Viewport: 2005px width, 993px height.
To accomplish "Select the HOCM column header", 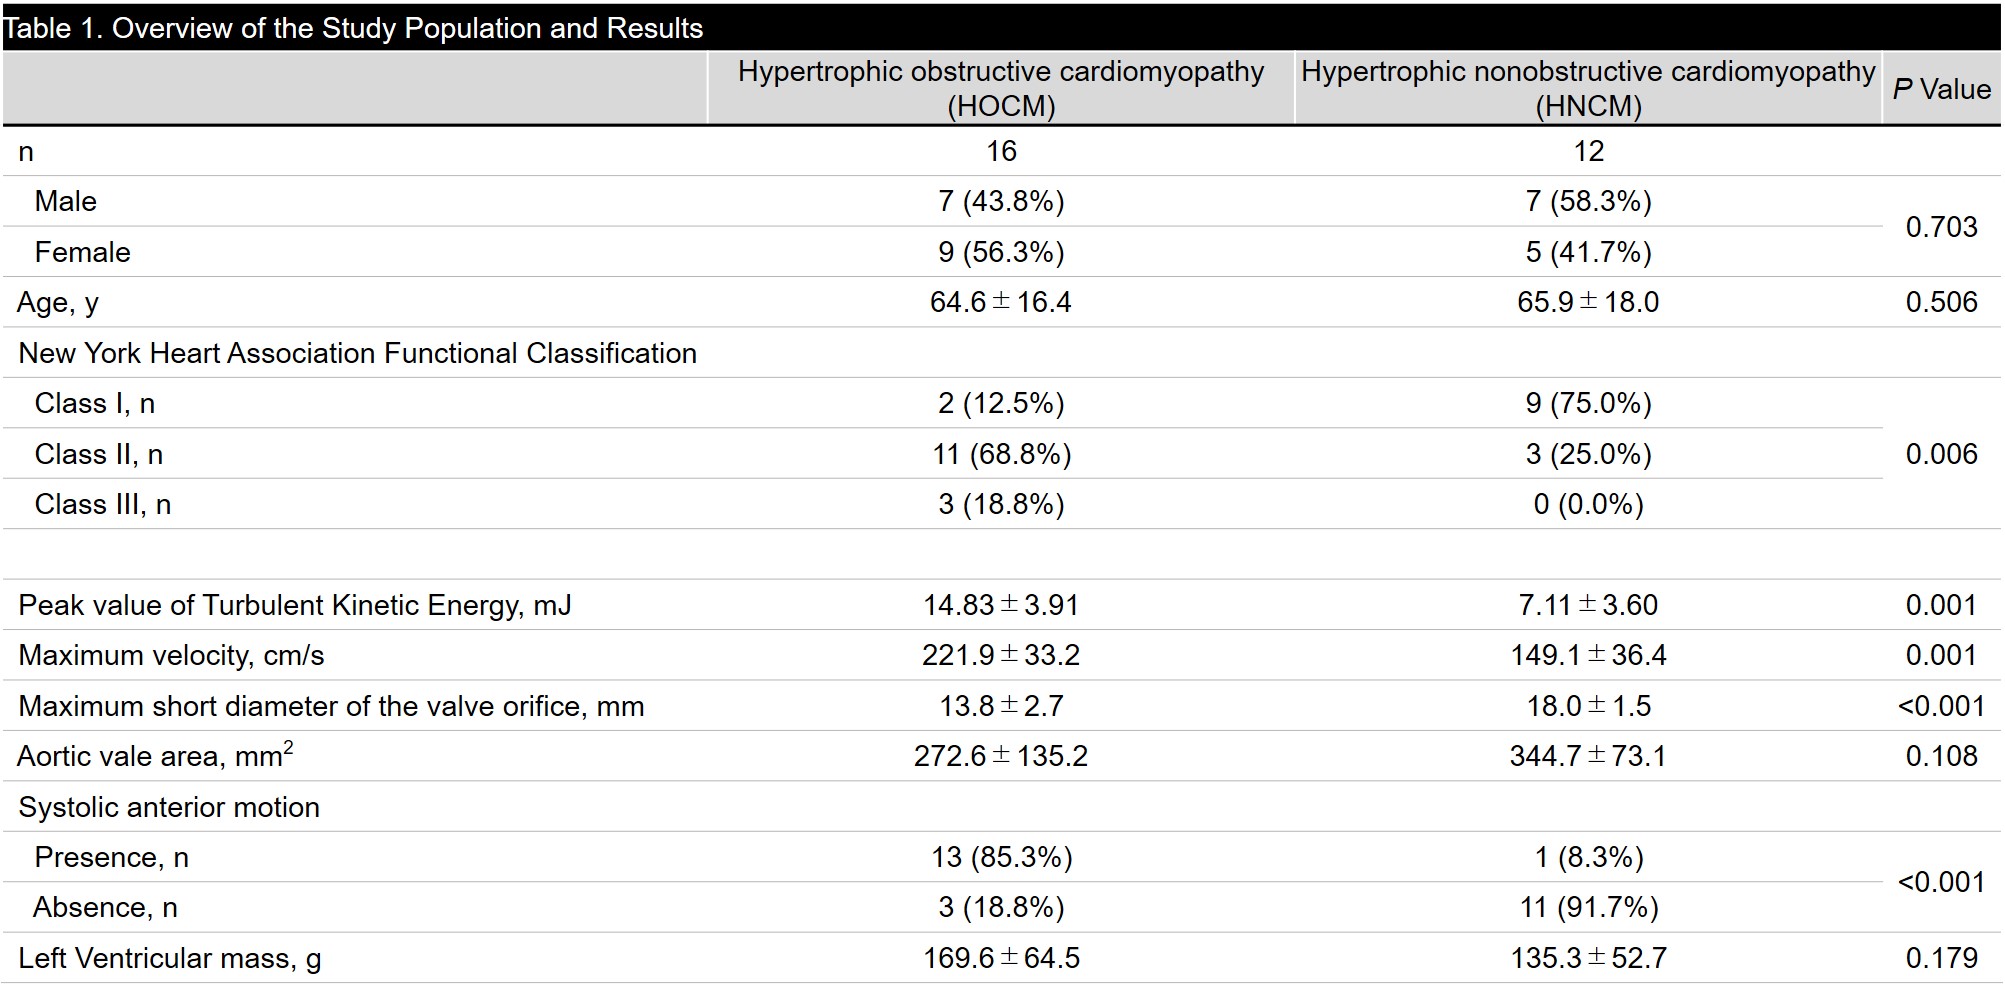I will point(1001,89).
